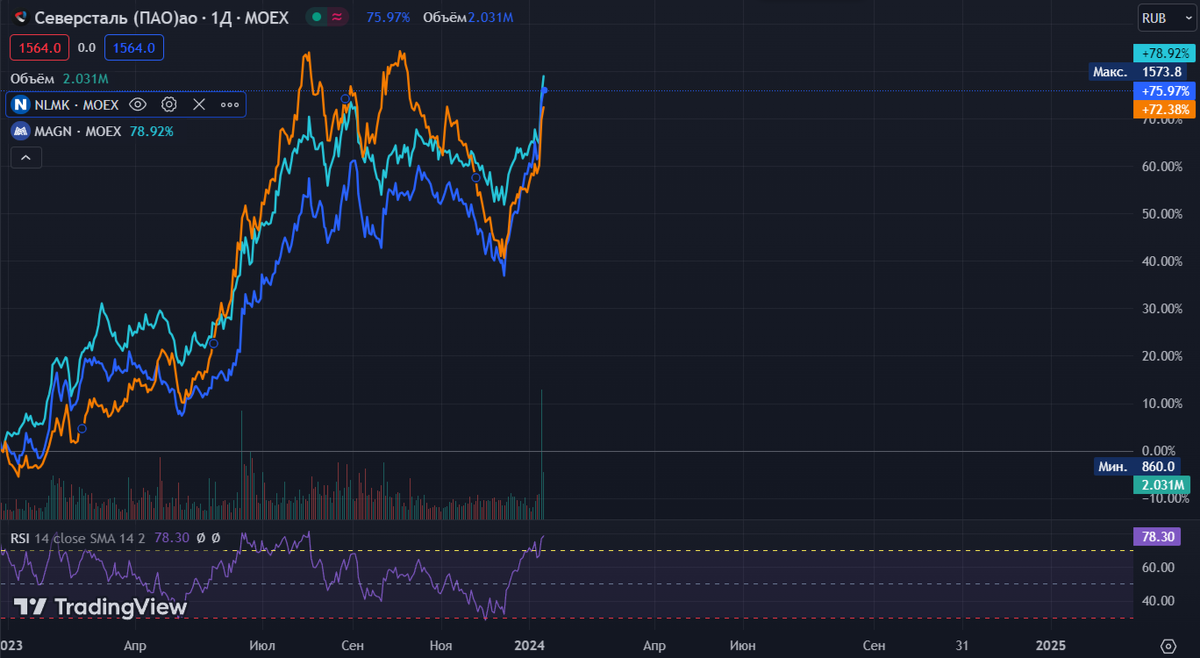Open NLMK more options menu
Image resolution: width=1200 pixels, height=658 pixels.
(x=230, y=104)
